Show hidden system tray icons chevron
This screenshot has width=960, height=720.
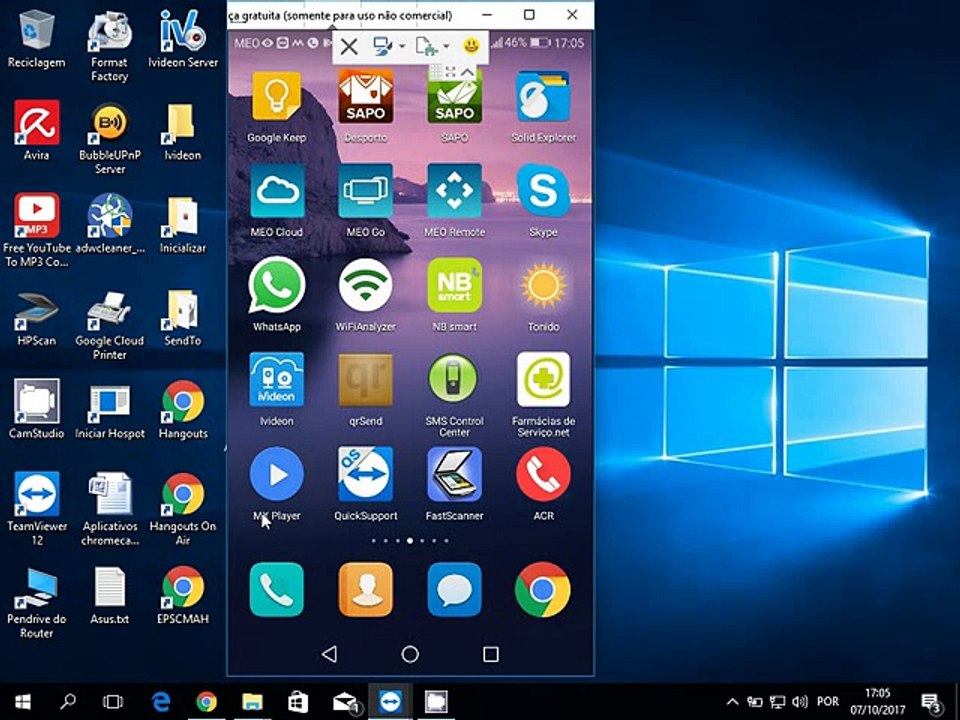[732, 702]
